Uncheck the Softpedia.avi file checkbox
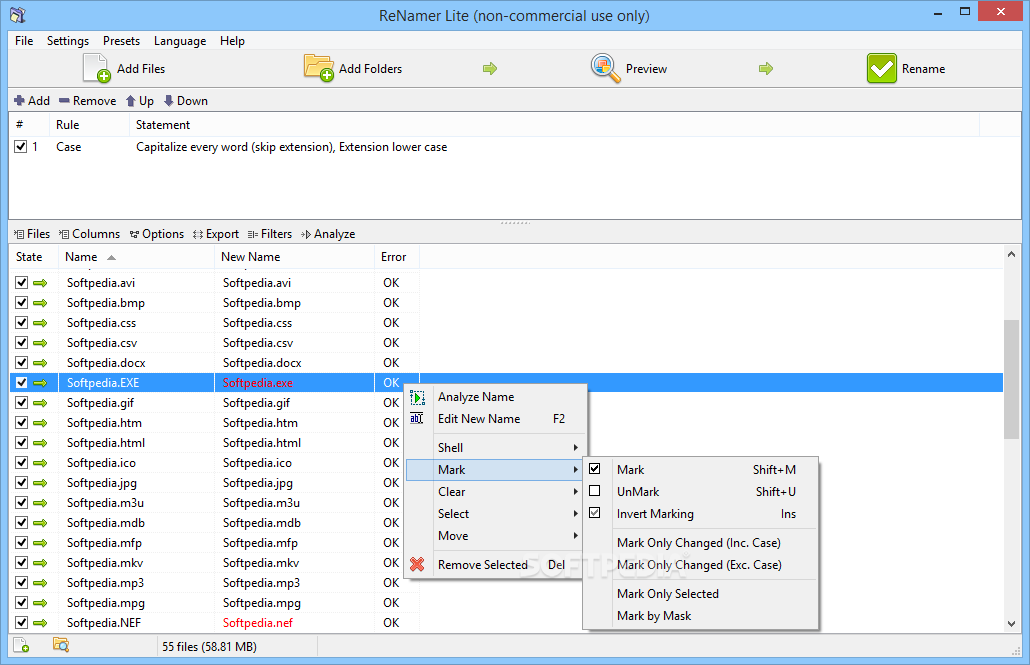The image size is (1030, 665). pyautogui.click(x=22, y=283)
